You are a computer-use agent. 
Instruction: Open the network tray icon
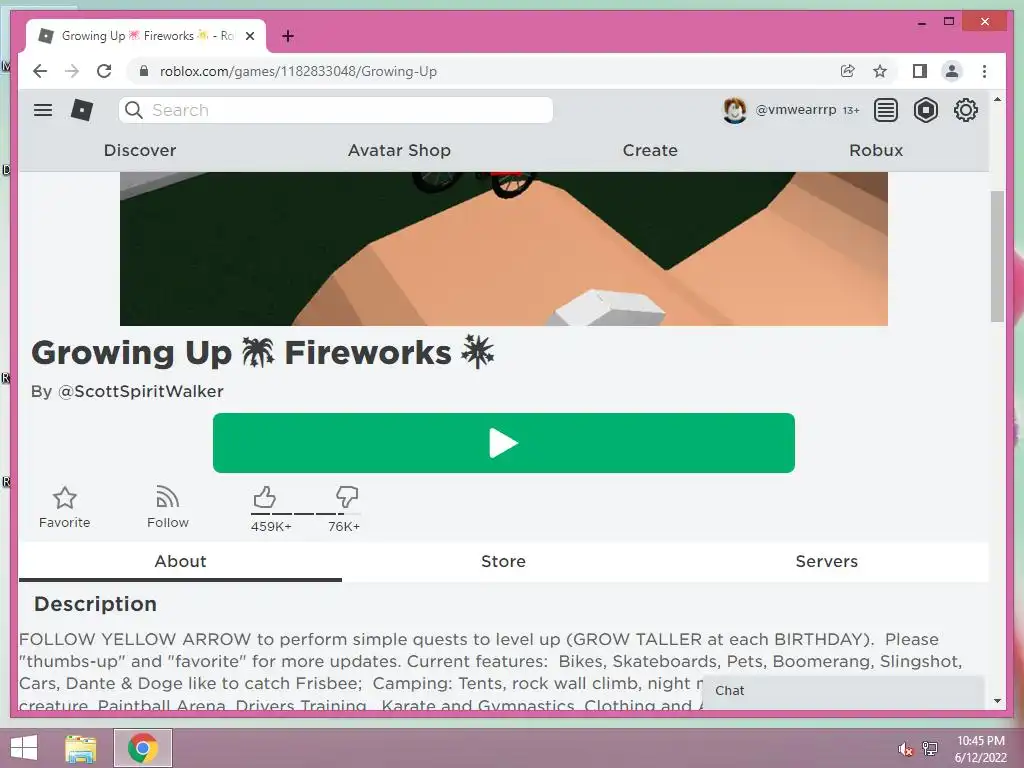pos(930,748)
